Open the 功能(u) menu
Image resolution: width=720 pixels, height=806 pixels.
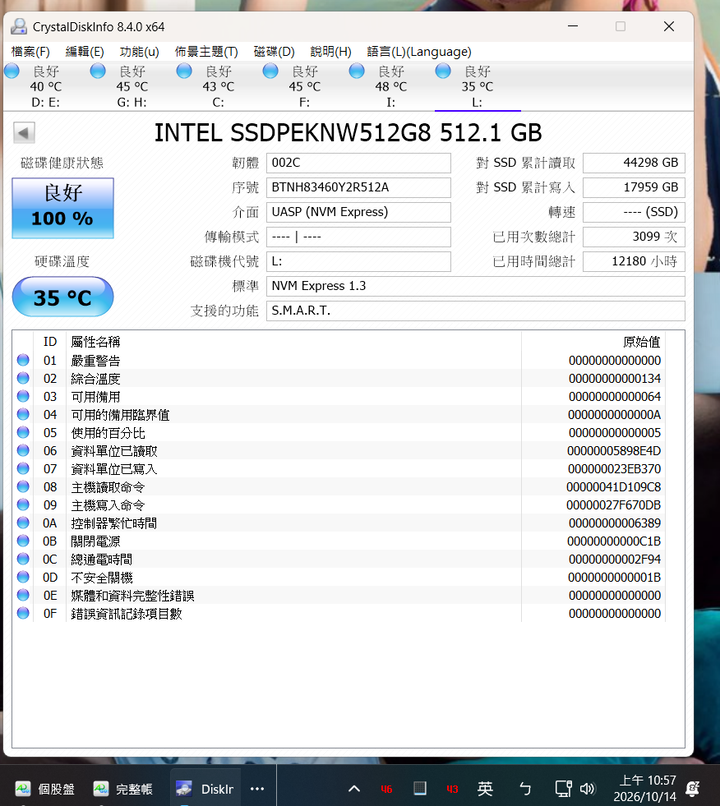(139, 52)
